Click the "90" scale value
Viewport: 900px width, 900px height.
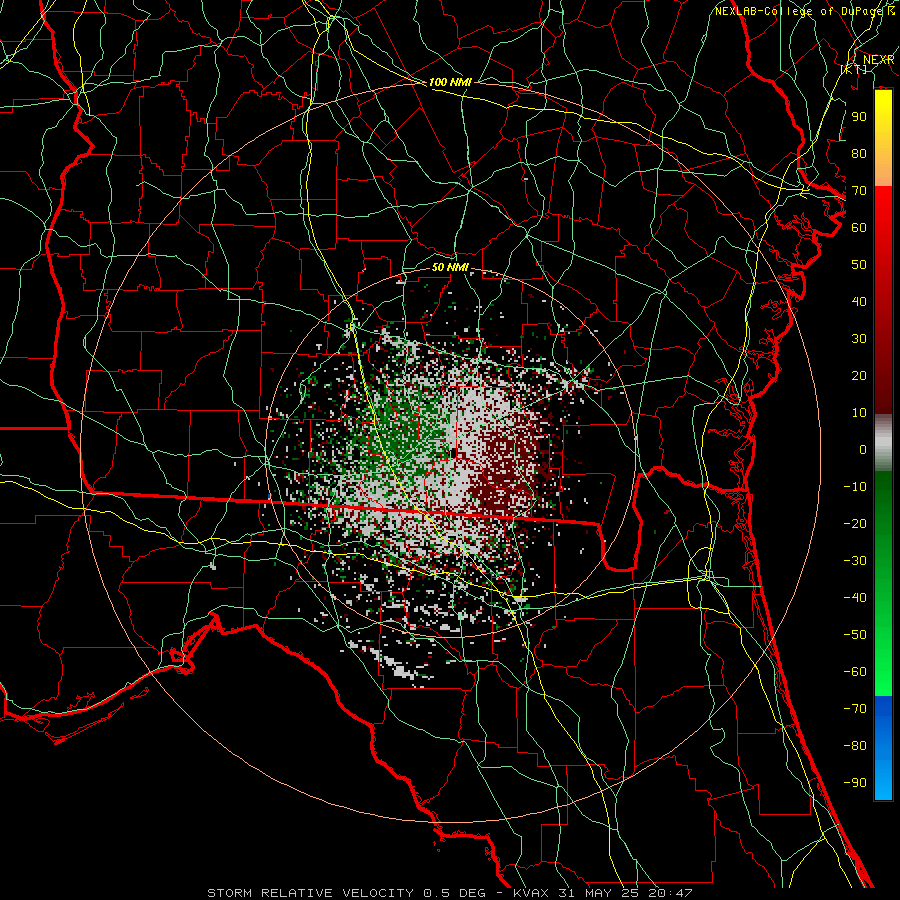(859, 117)
